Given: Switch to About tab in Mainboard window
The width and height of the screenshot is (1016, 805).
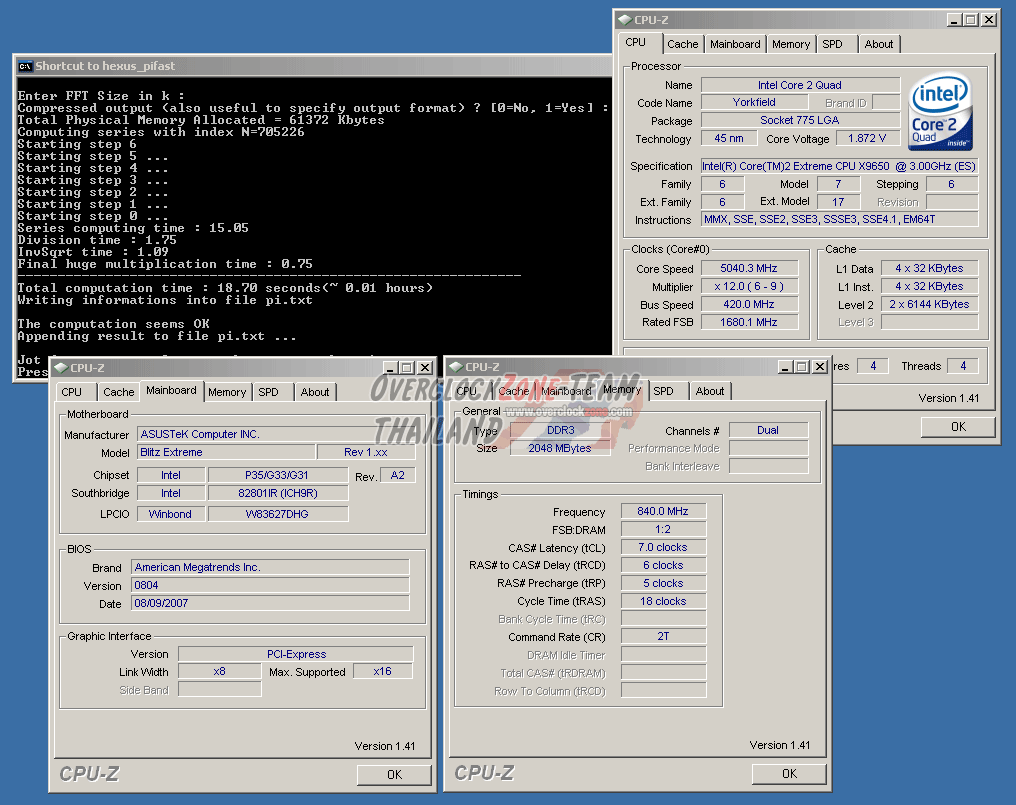Looking at the screenshot, I should [x=315, y=392].
